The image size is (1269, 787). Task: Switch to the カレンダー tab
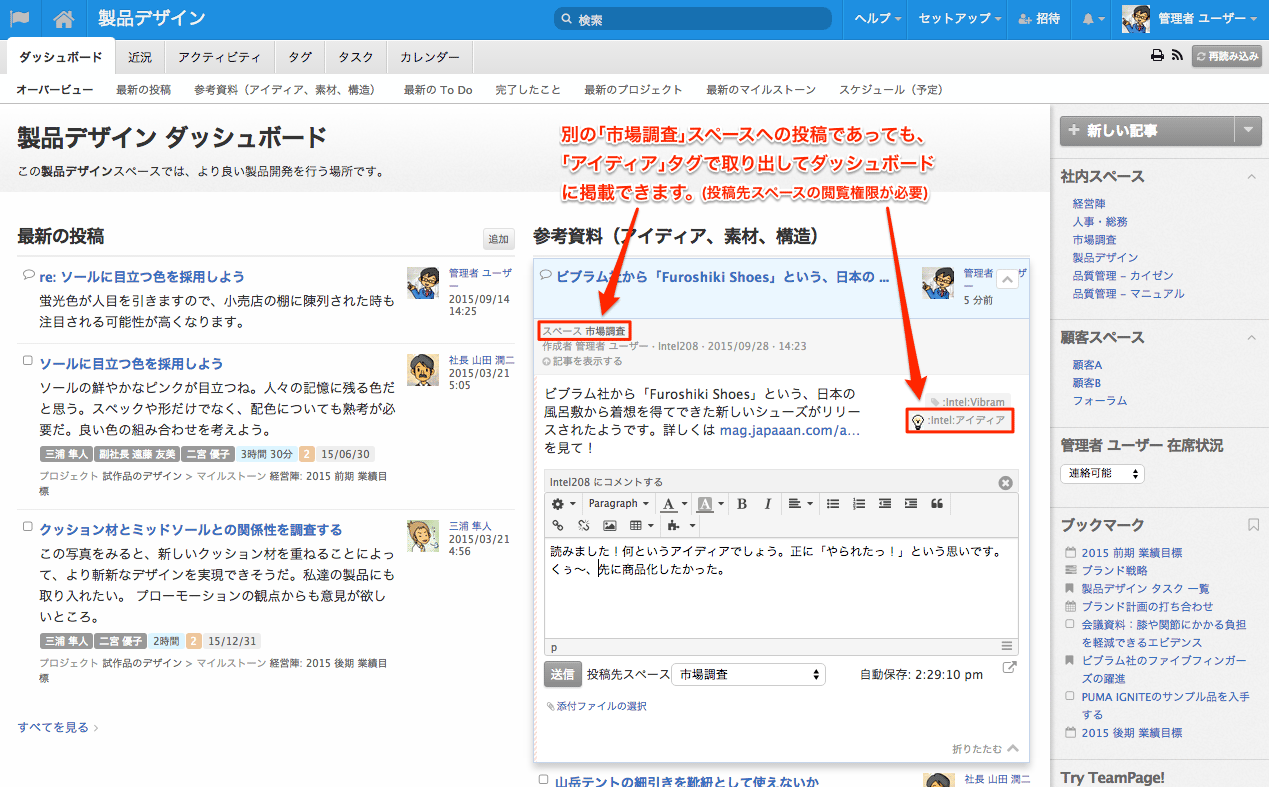tap(430, 58)
